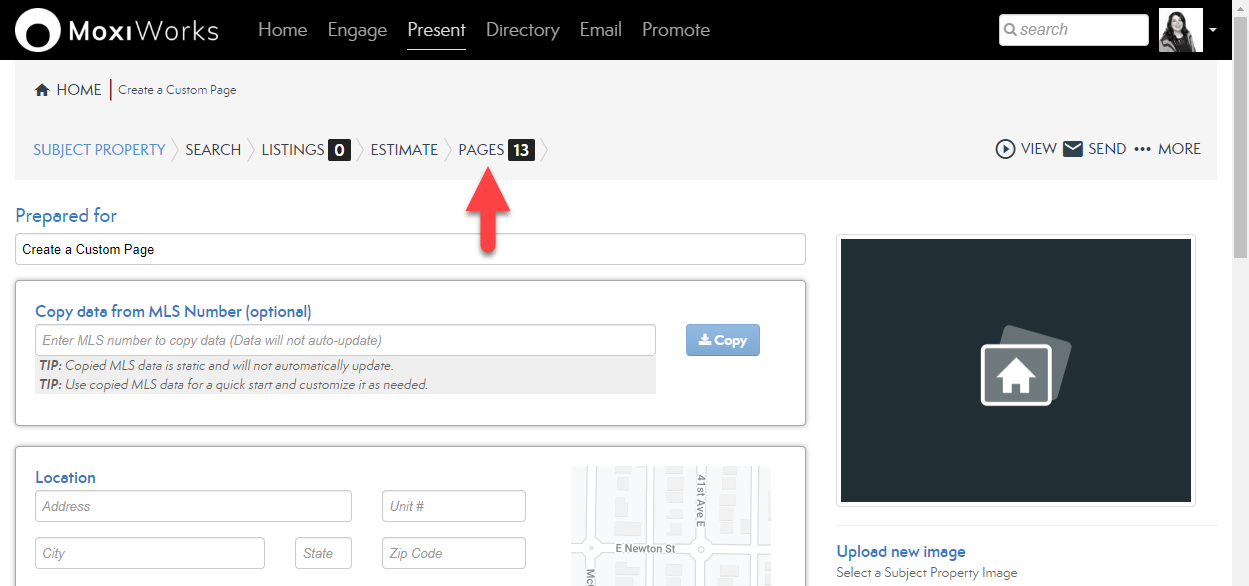Click Copy data from MLS Number heading
The height and width of the screenshot is (586, 1249).
coord(173,311)
